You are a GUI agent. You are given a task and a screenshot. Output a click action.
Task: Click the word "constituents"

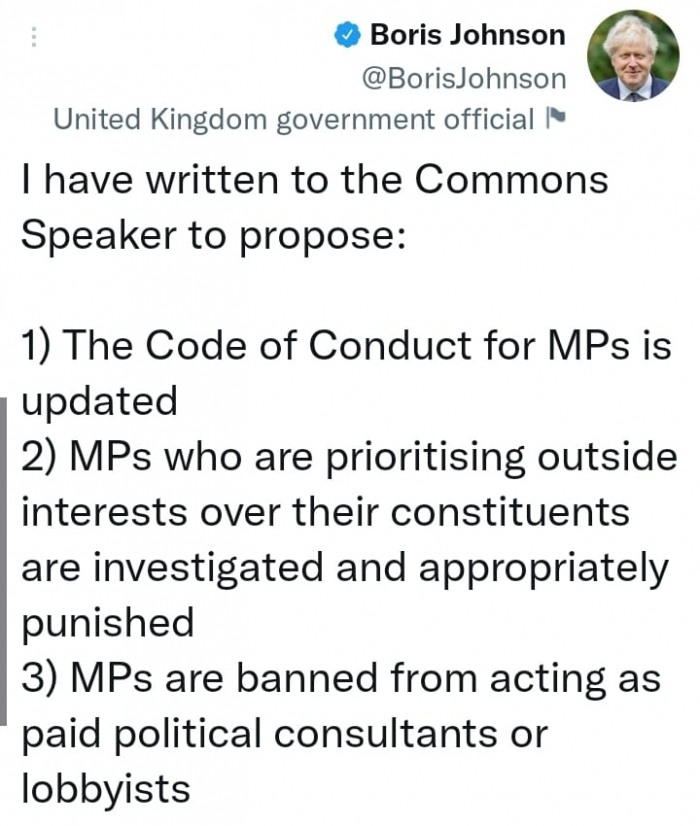point(510,512)
